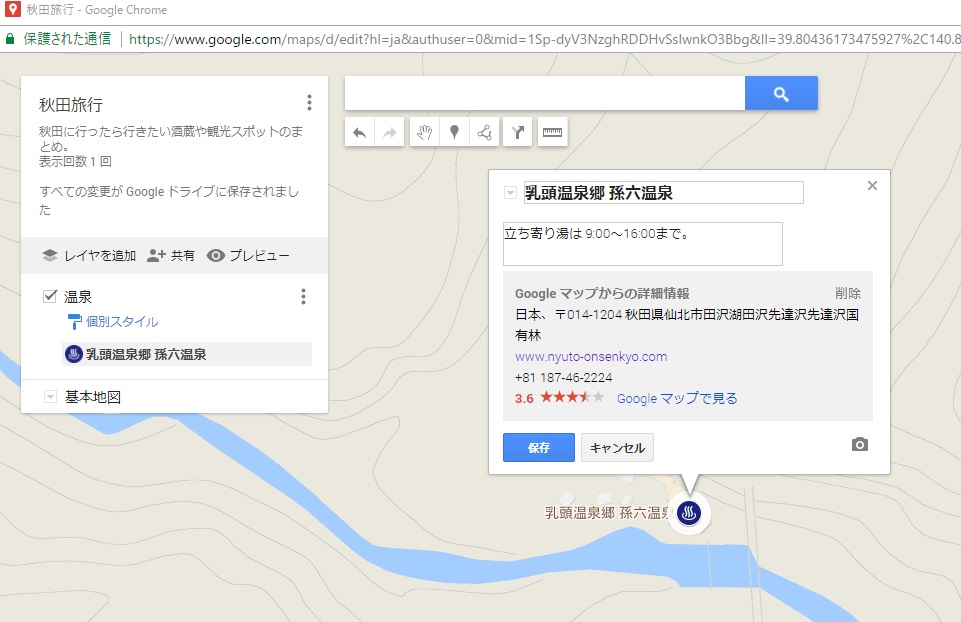The image size is (961, 622).
Task: Open www.nyuto-onsenkyo.com link
Action: [x=591, y=357]
